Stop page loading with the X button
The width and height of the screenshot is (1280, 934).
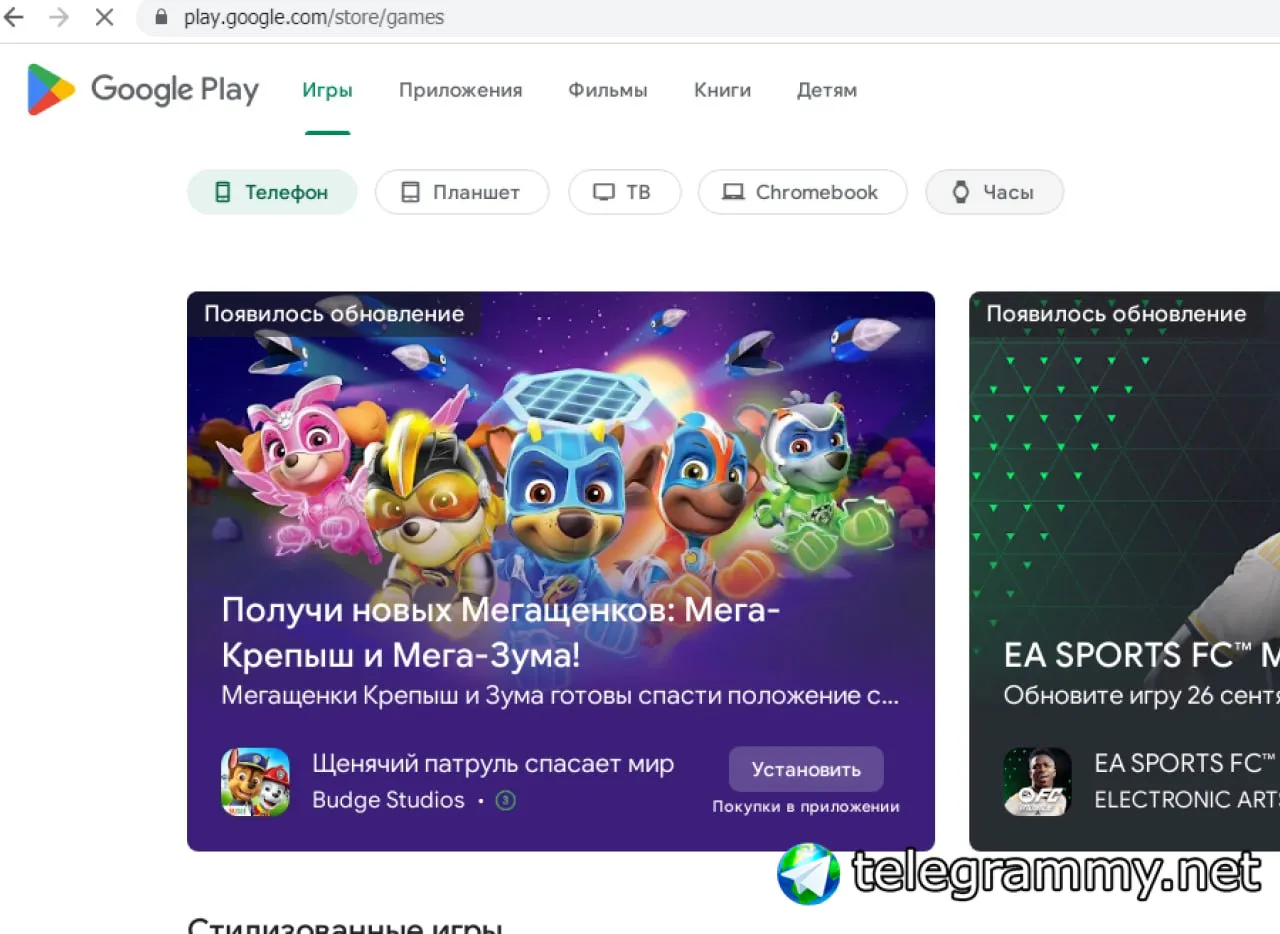click(104, 17)
